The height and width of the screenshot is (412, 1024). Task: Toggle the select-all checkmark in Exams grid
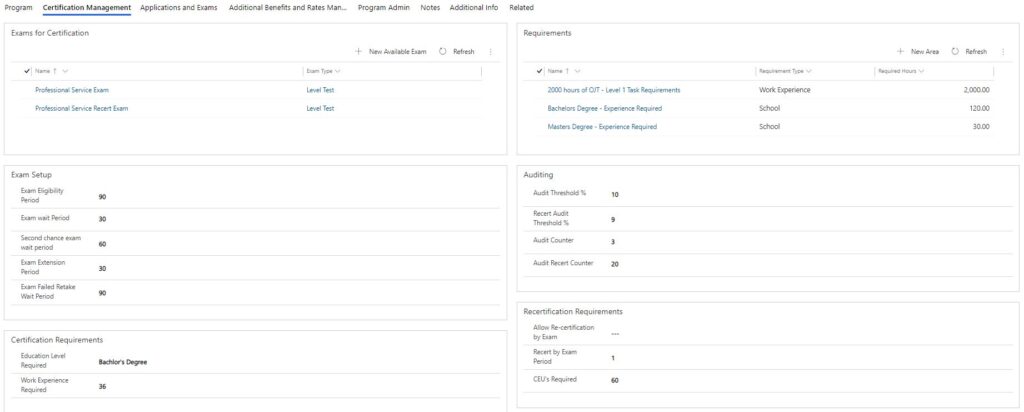27,71
